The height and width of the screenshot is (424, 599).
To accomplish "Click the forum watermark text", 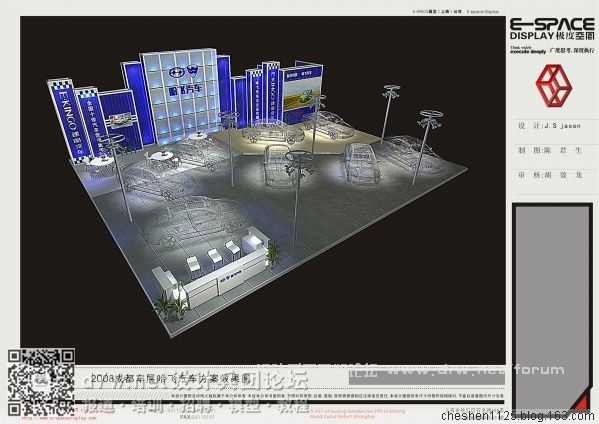I will 539,370.
